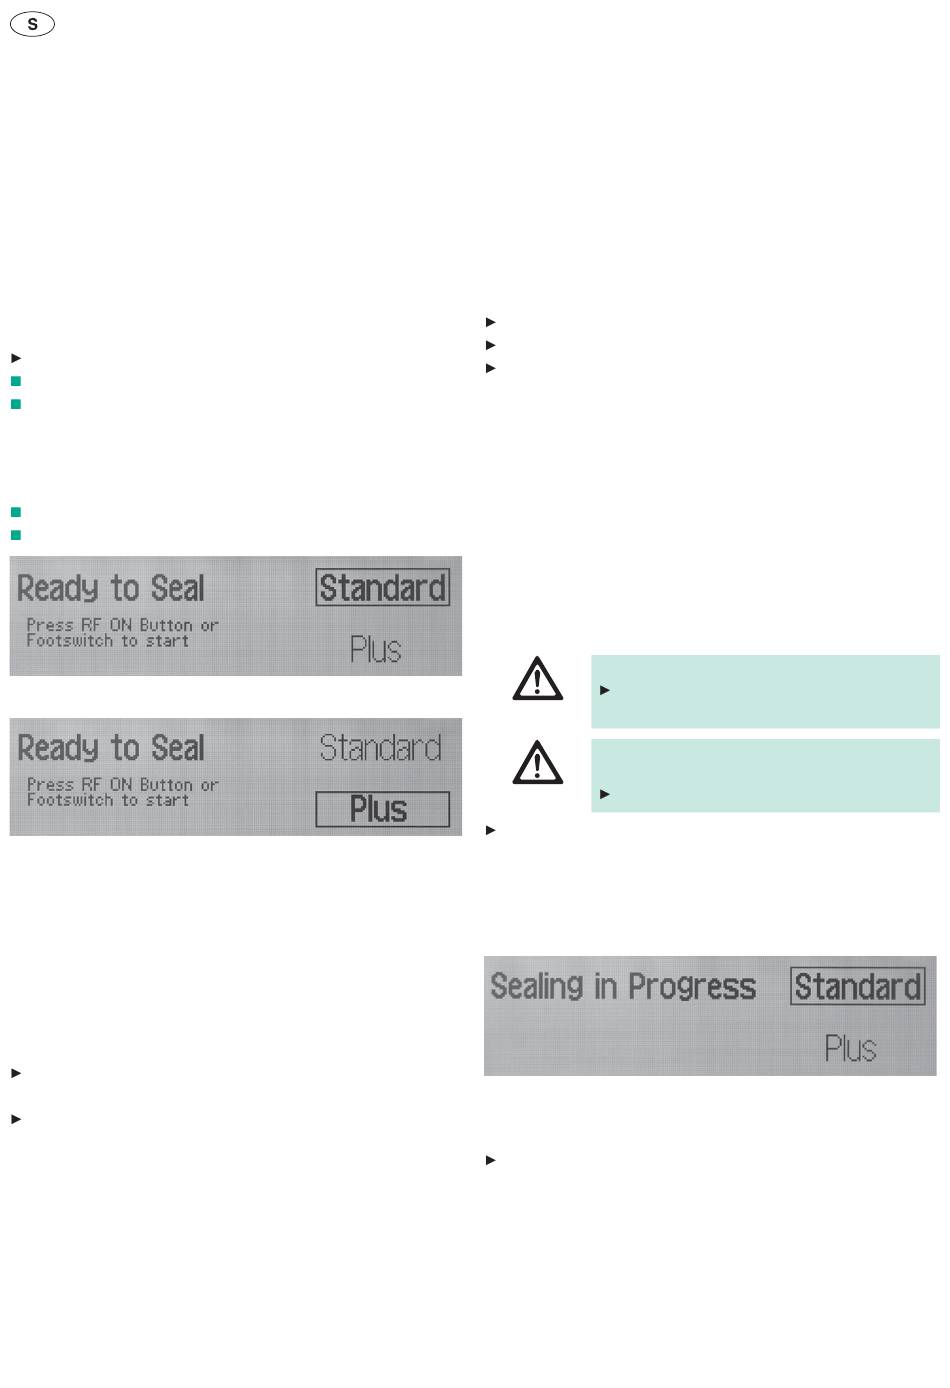Click Ready to Seal heading in top display
This screenshot has height=1388, width=950.
(111, 589)
